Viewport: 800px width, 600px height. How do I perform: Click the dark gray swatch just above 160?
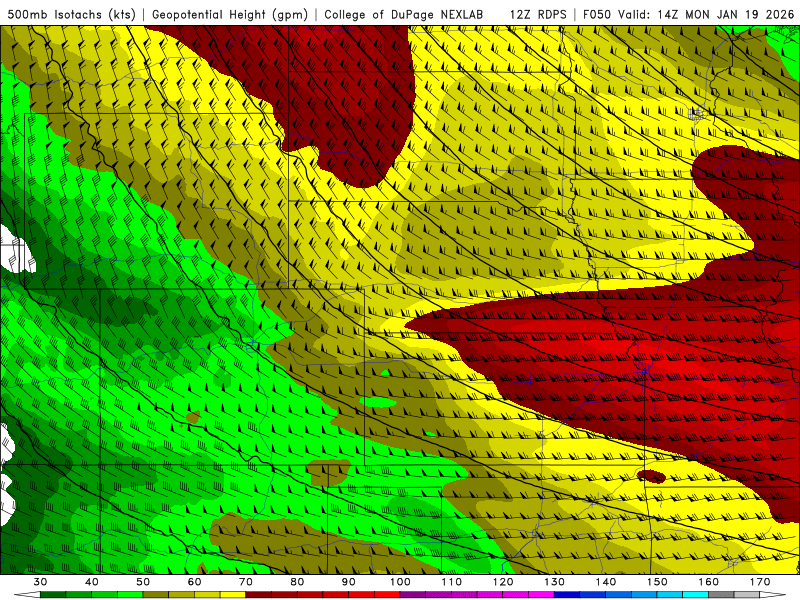721,594
